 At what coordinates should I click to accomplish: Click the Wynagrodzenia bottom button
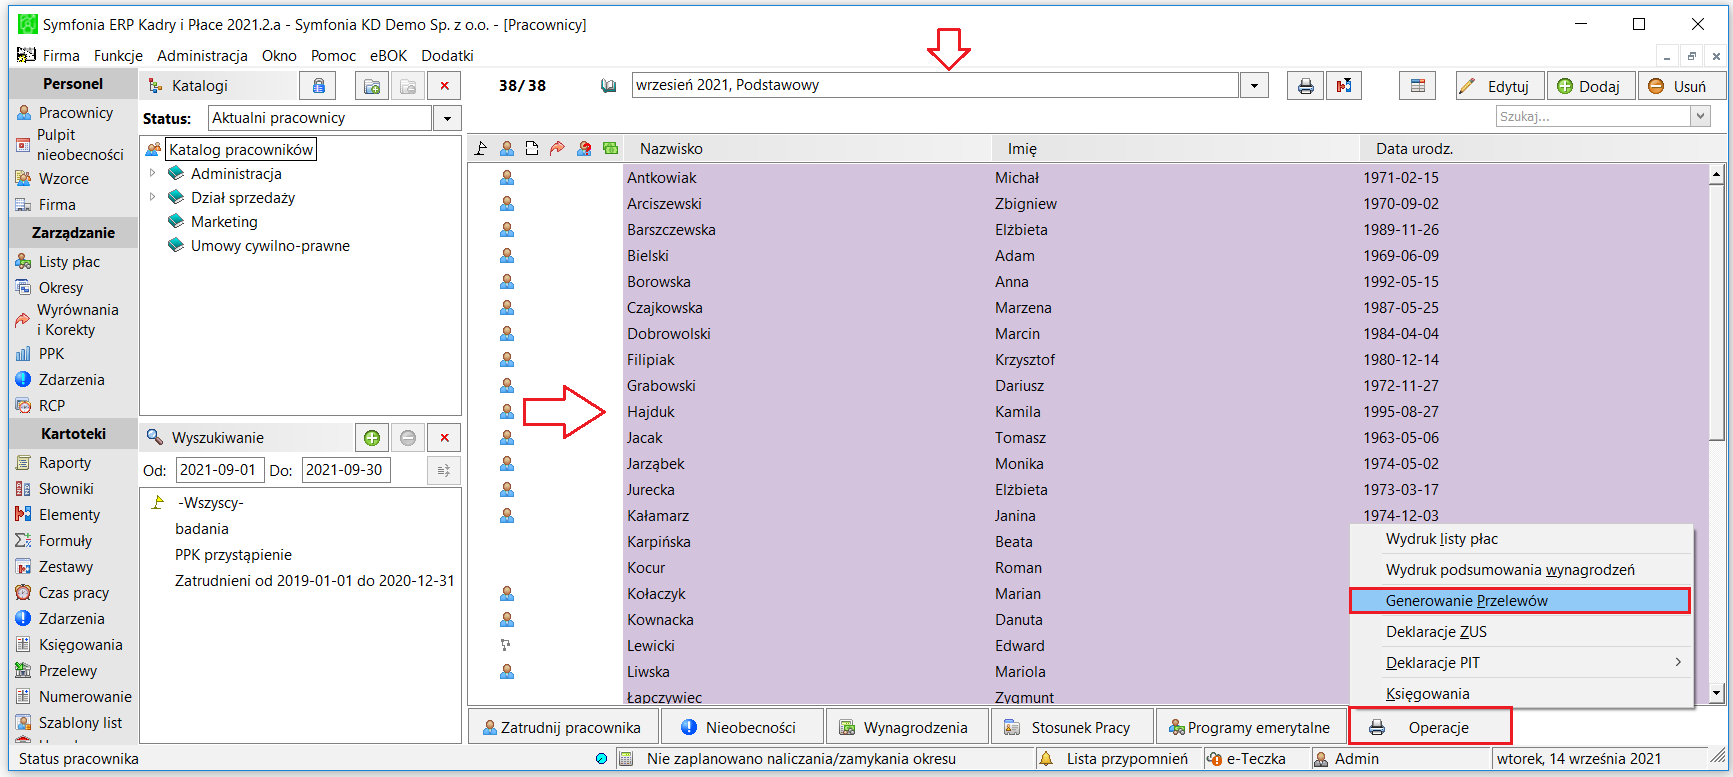(907, 727)
